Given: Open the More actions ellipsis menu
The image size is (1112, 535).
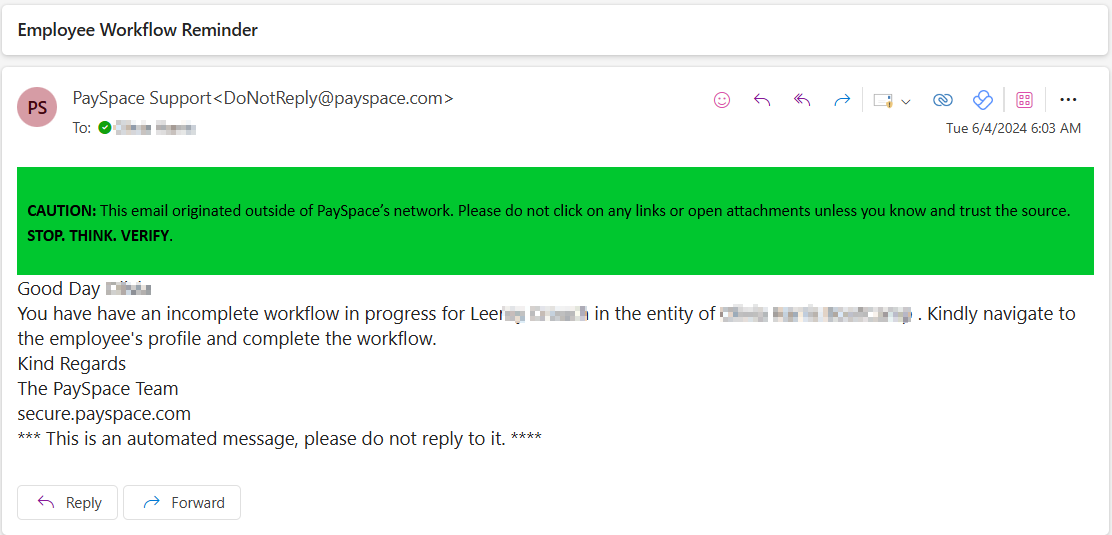Looking at the screenshot, I should coord(1068,100).
